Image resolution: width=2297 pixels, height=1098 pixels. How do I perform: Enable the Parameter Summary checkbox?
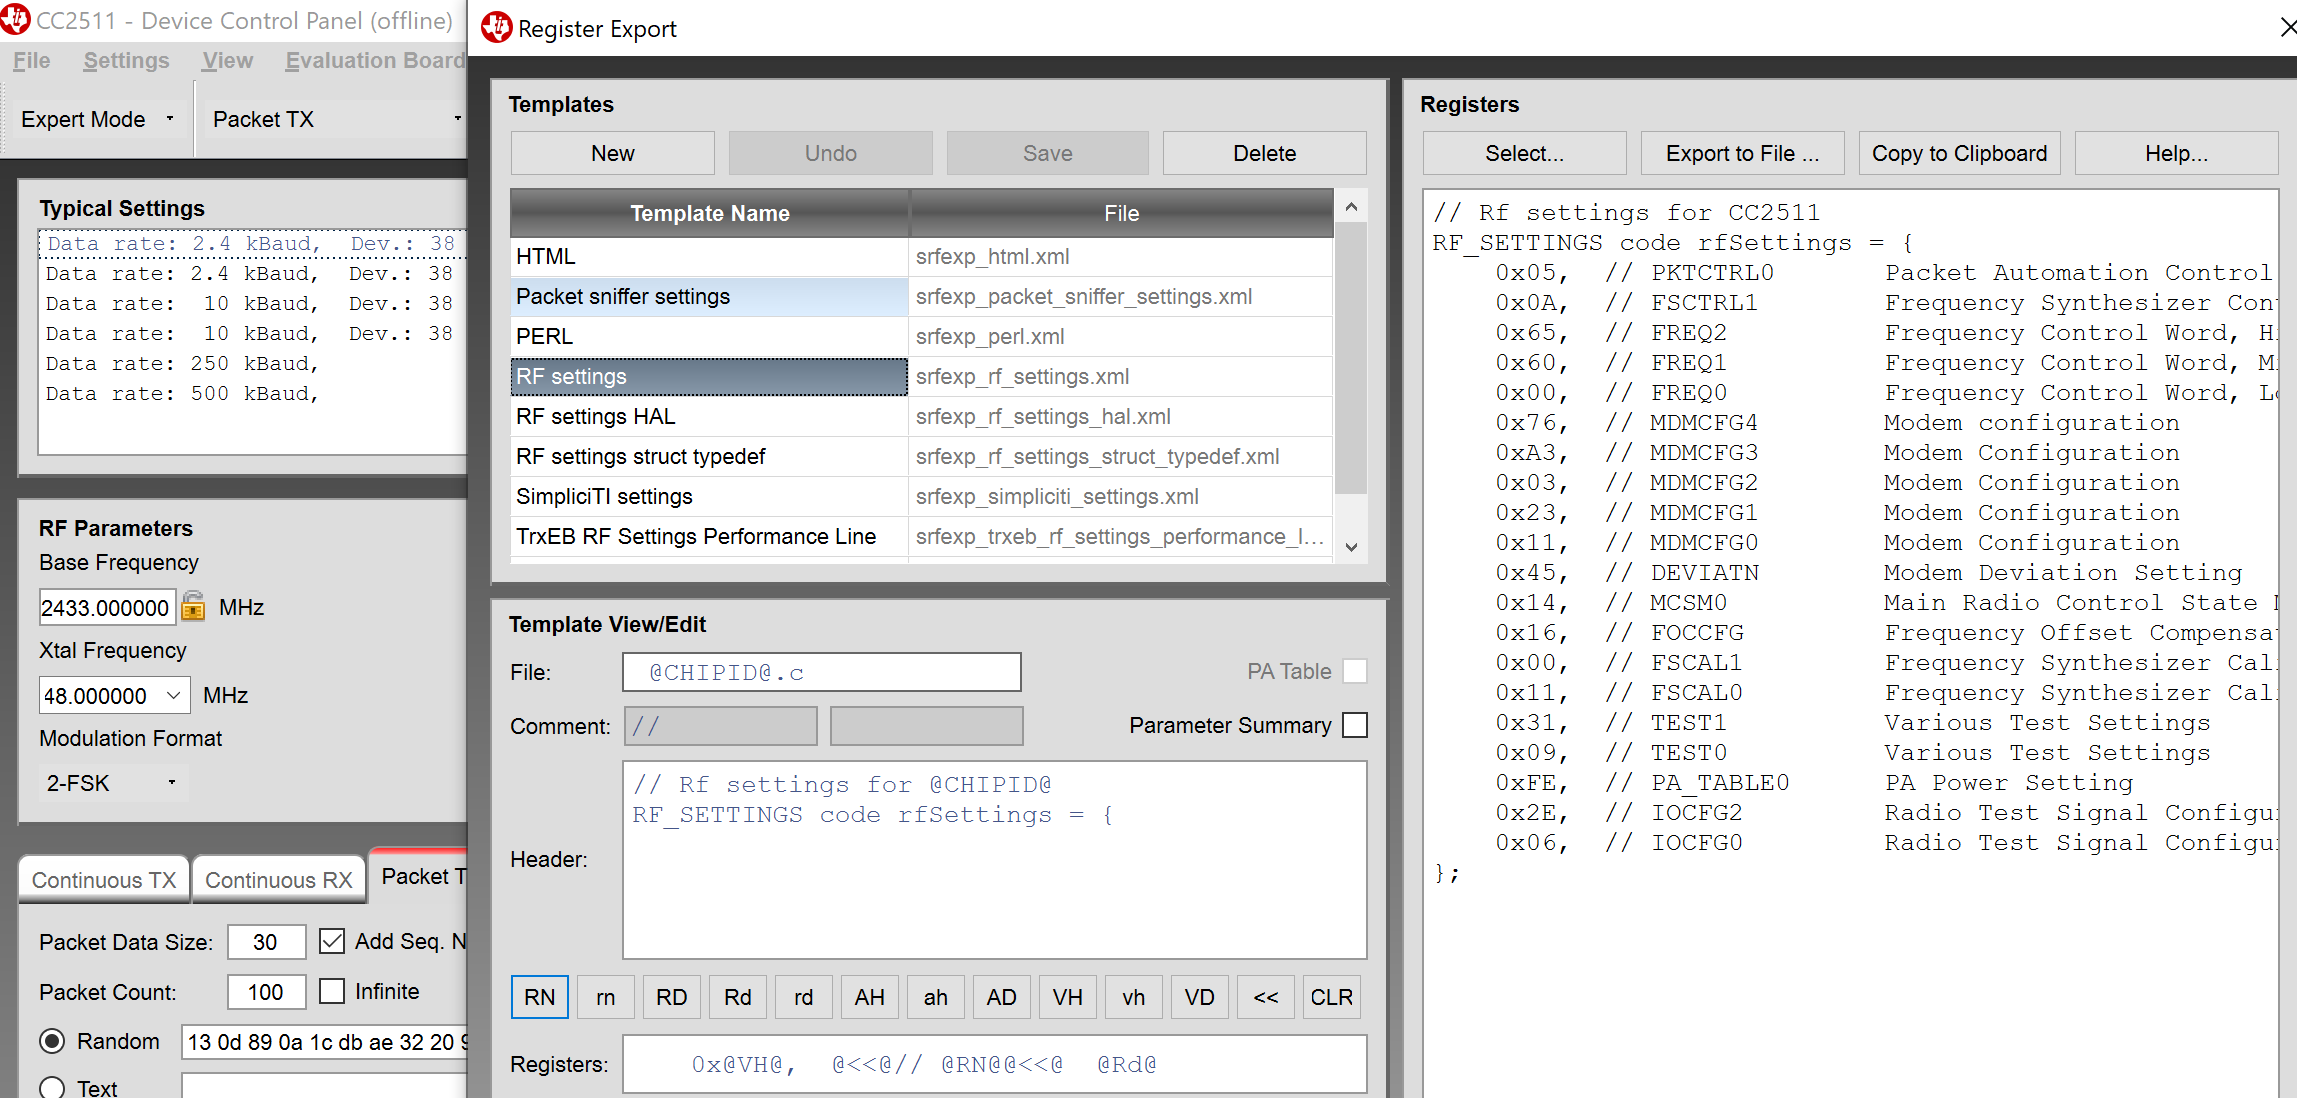click(x=1355, y=725)
